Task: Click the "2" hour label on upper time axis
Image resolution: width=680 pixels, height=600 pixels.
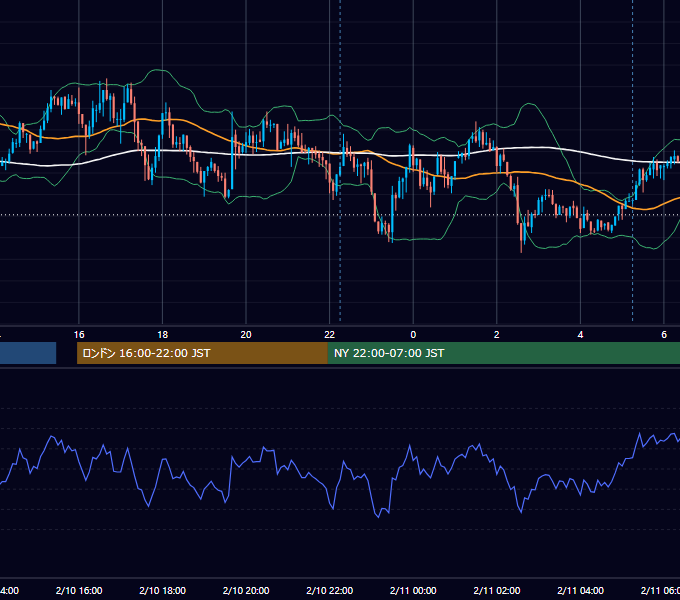Action: tap(497, 335)
